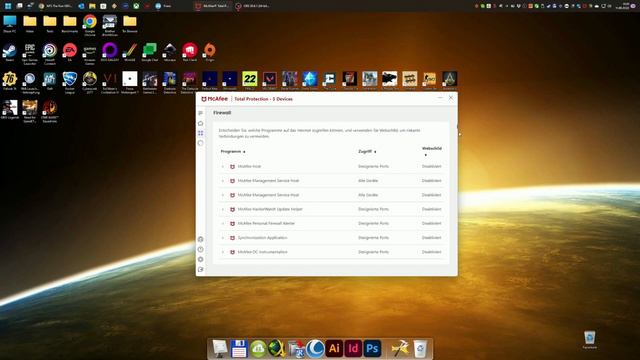Switch to McAfee taskbar button
This screenshot has width=640, height=360.
point(212,6)
